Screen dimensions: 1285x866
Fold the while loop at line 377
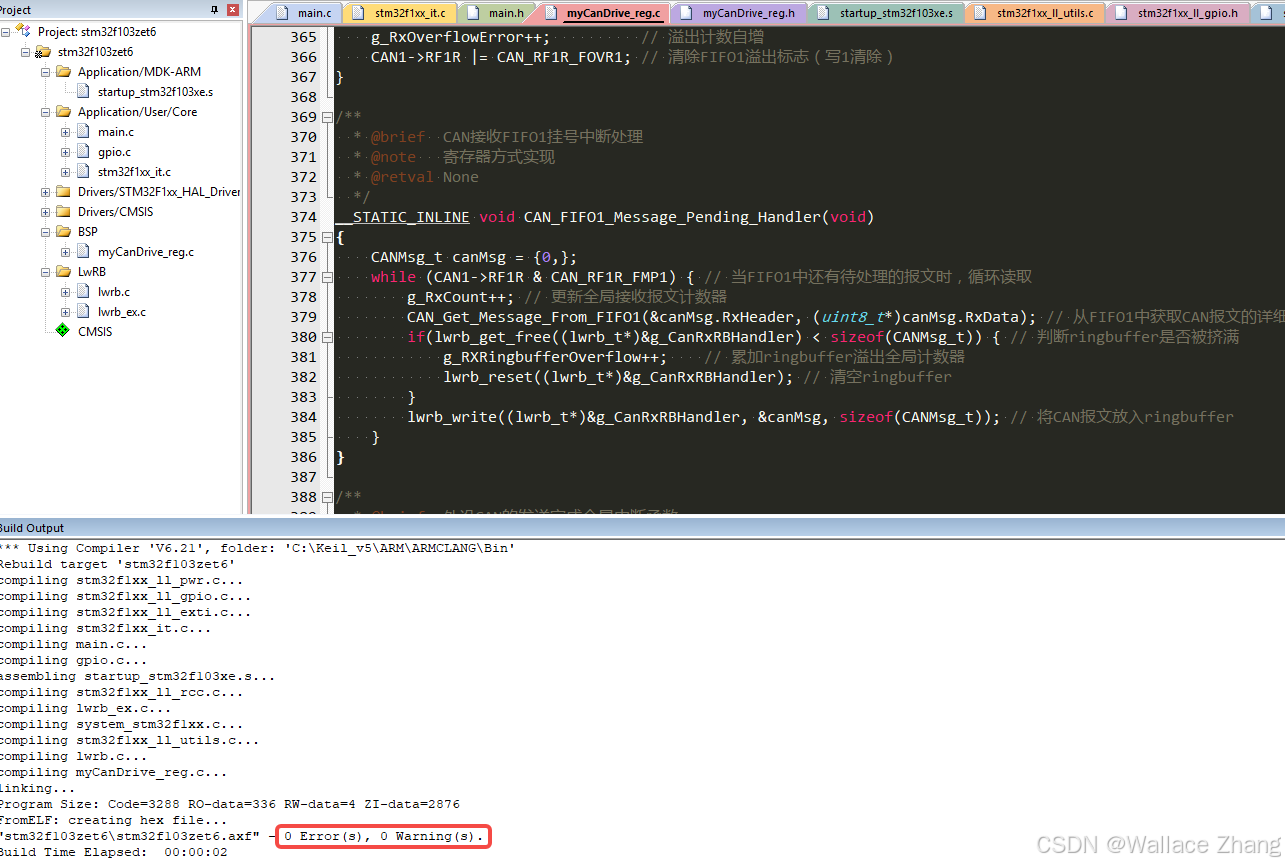coord(326,277)
